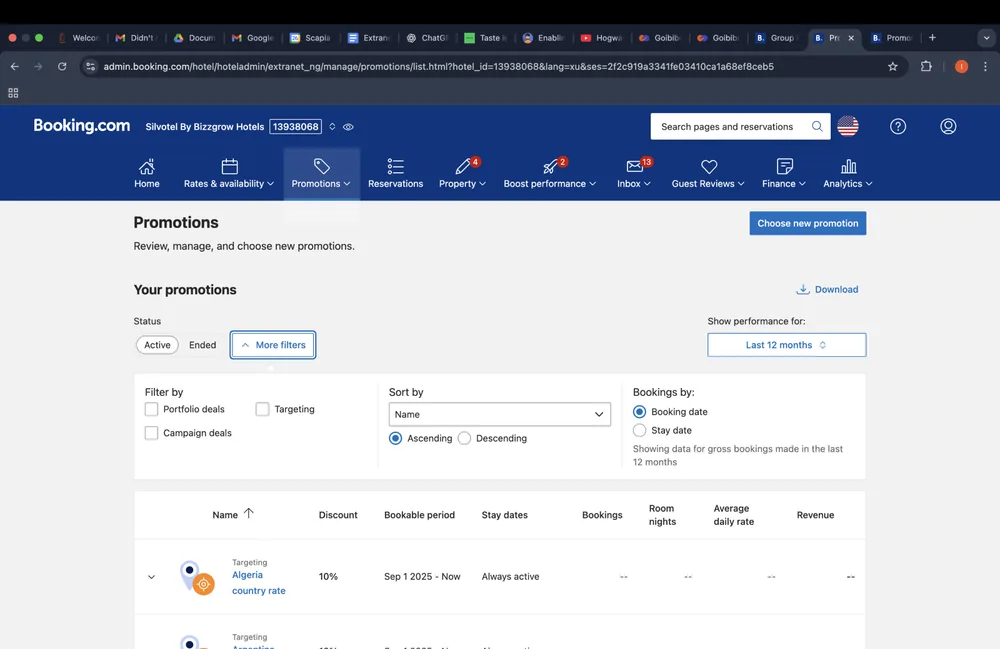Select the Ascending sort order
Image resolution: width=1000 pixels, height=649 pixels.
click(395, 438)
